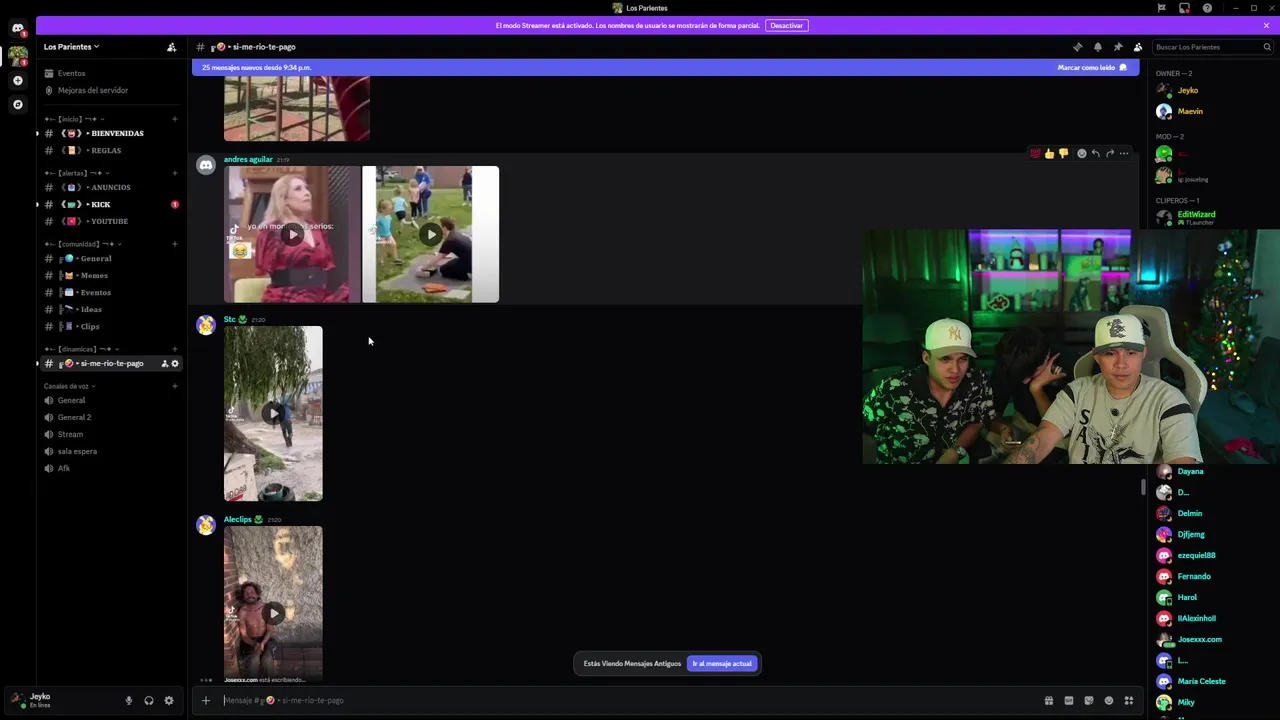Select the Los Parientes server icon
Image resolution: width=1280 pixels, height=720 pixels.
click(x=18, y=55)
